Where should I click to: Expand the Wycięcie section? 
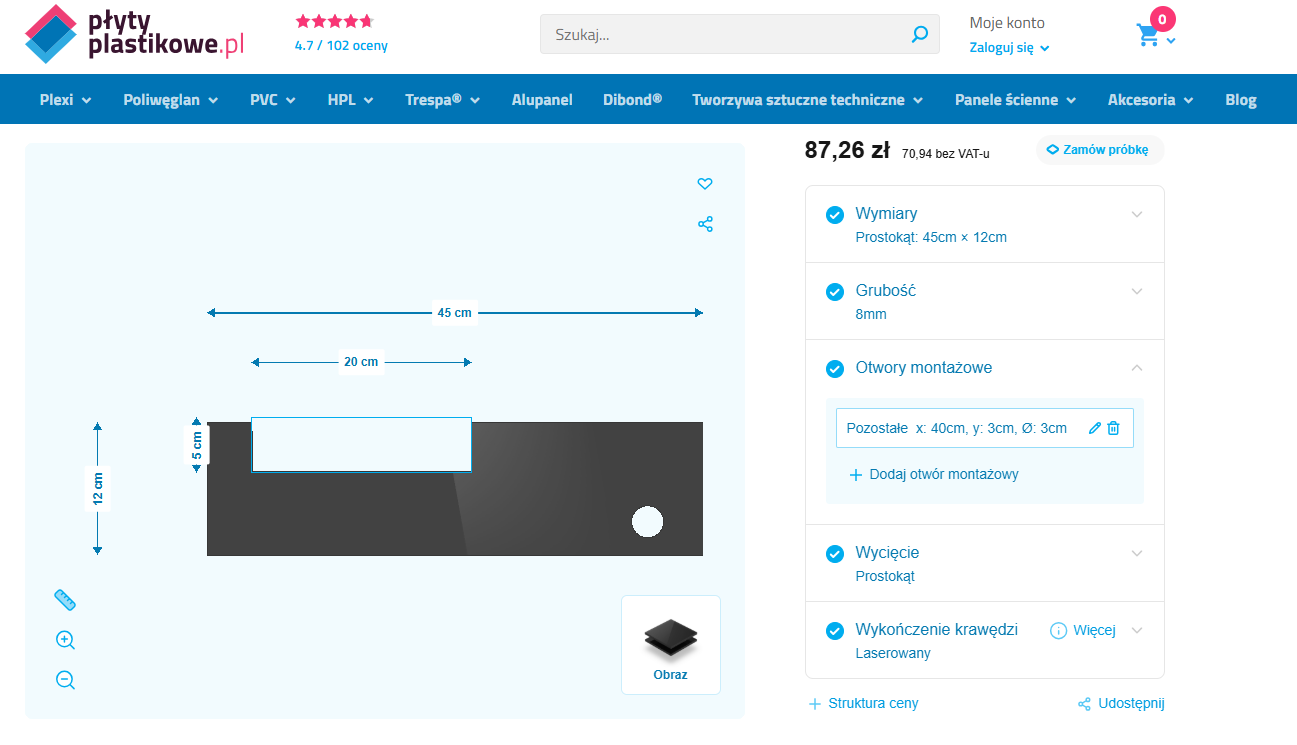[1136, 553]
